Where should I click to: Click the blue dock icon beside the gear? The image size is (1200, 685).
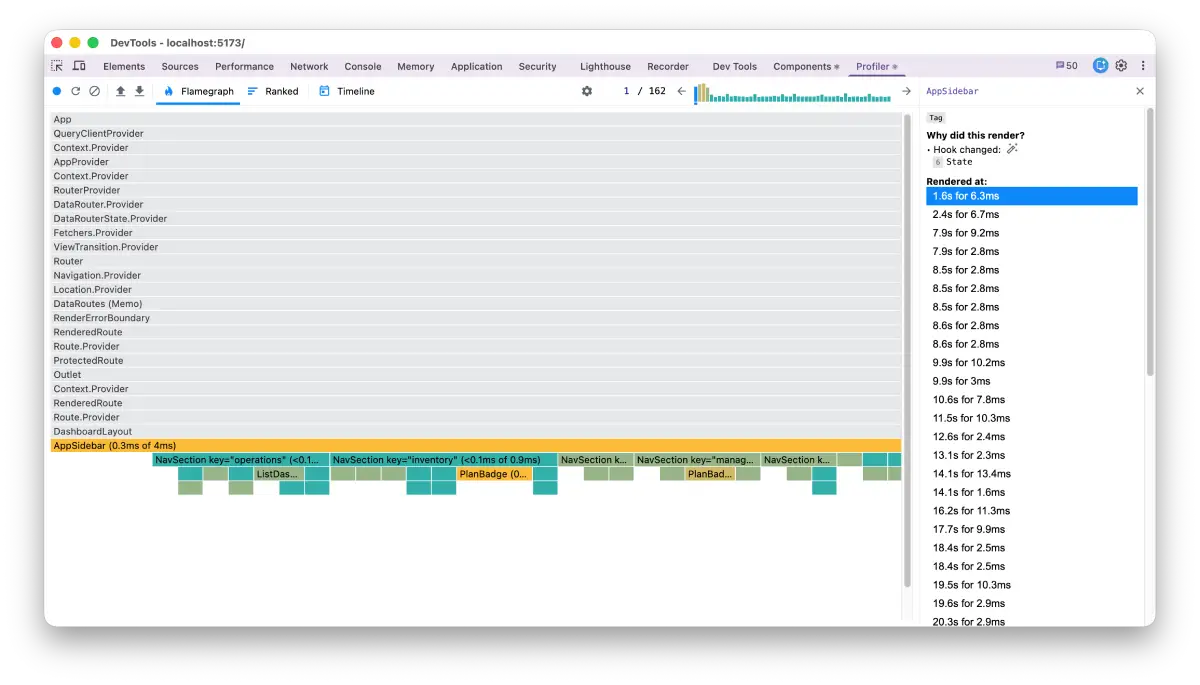(x=1100, y=66)
